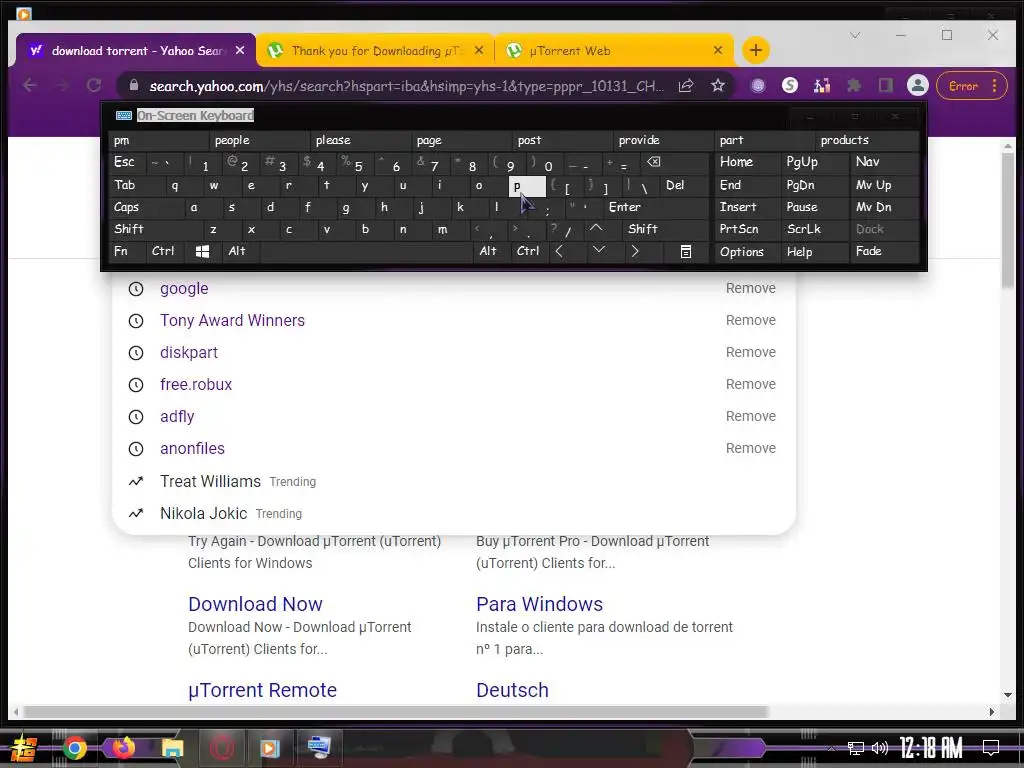
Task: Open the 'µTorrent Remote' result link
Action: 263,690
